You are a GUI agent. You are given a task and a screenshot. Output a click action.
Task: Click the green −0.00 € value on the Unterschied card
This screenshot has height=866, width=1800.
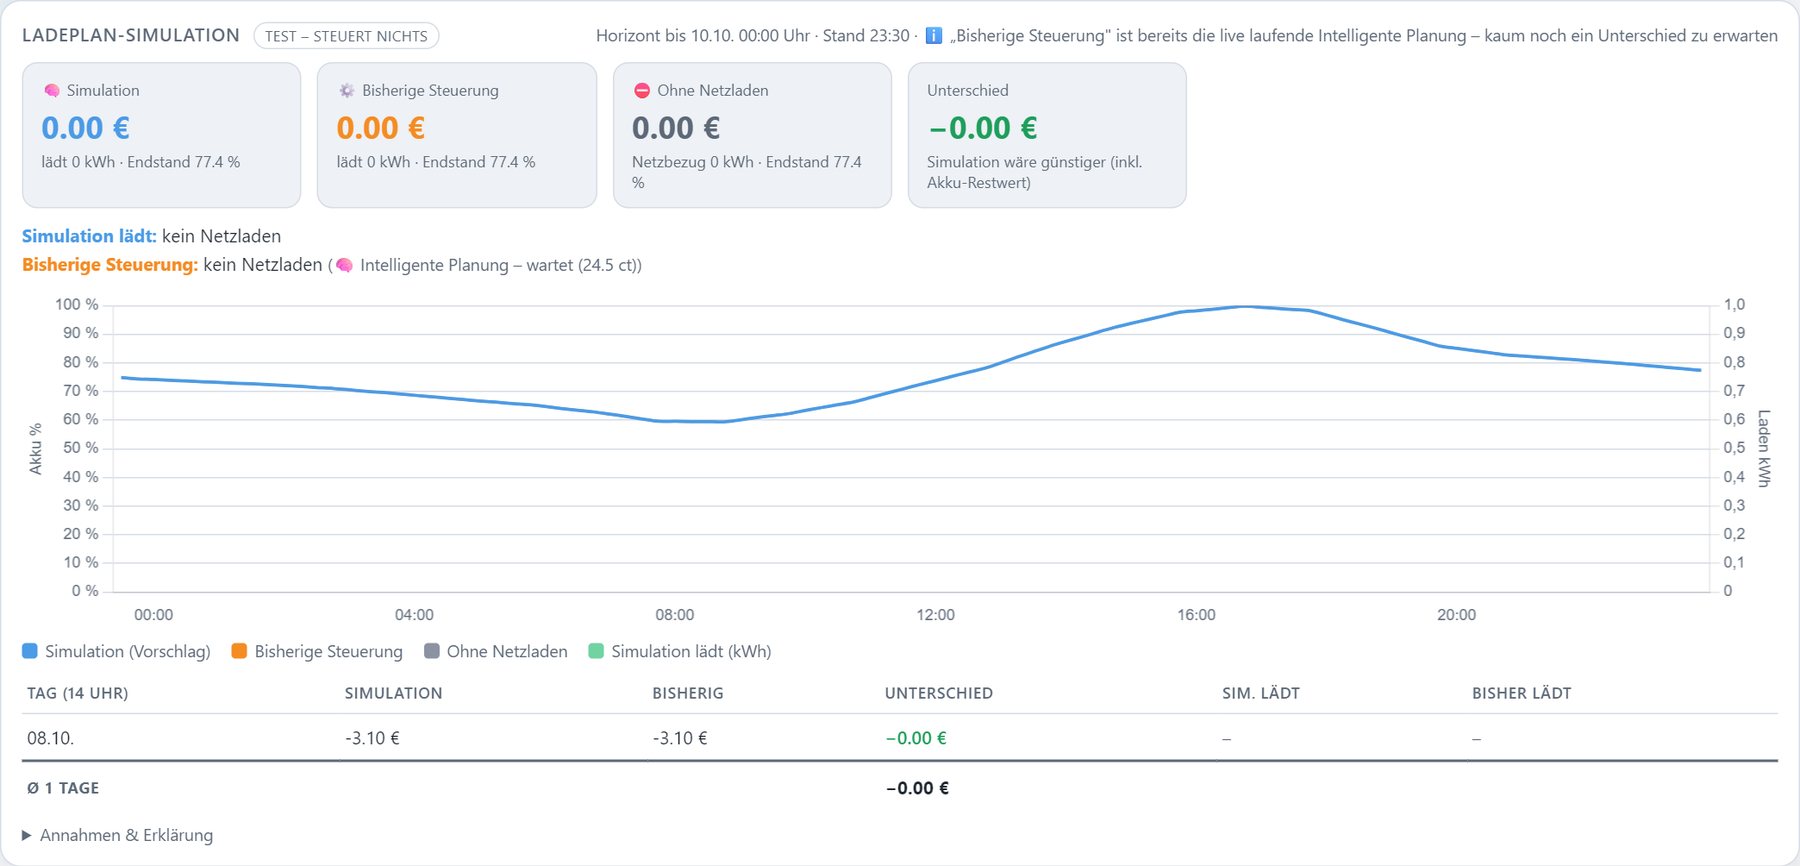tap(982, 128)
